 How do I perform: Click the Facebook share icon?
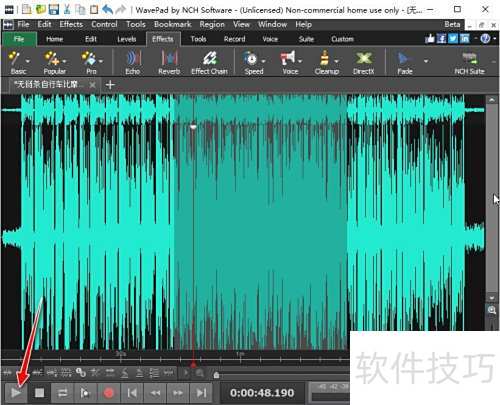click(x=441, y=39)
